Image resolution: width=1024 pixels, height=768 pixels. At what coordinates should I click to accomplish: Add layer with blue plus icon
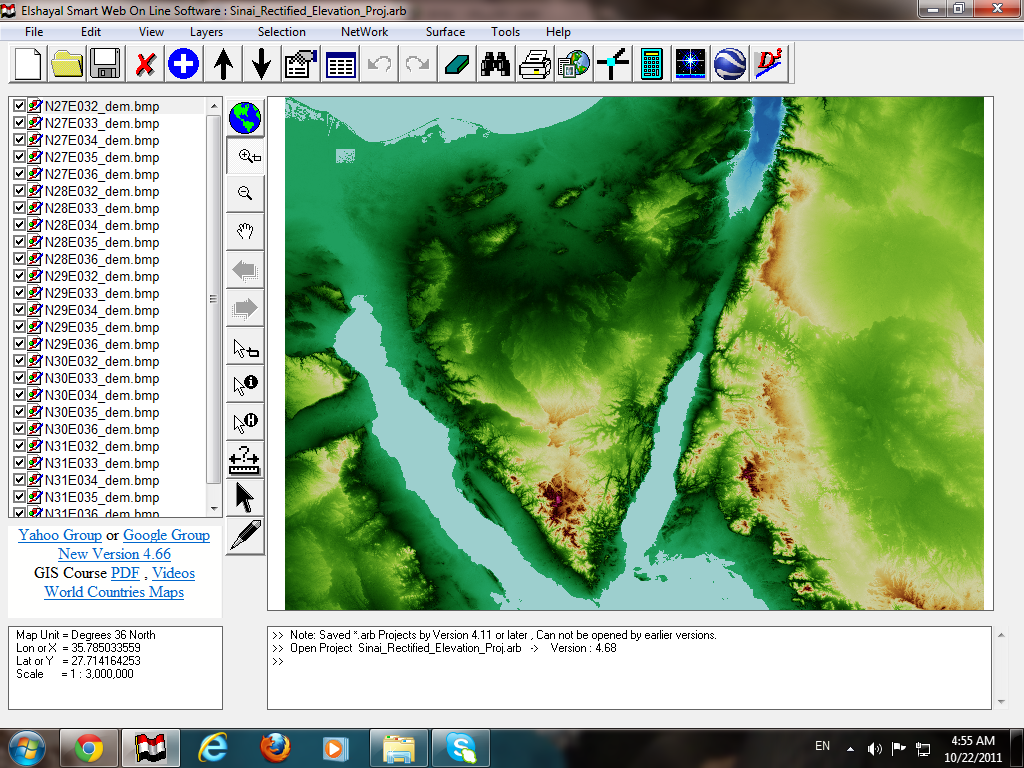click(x=184, y=64)
